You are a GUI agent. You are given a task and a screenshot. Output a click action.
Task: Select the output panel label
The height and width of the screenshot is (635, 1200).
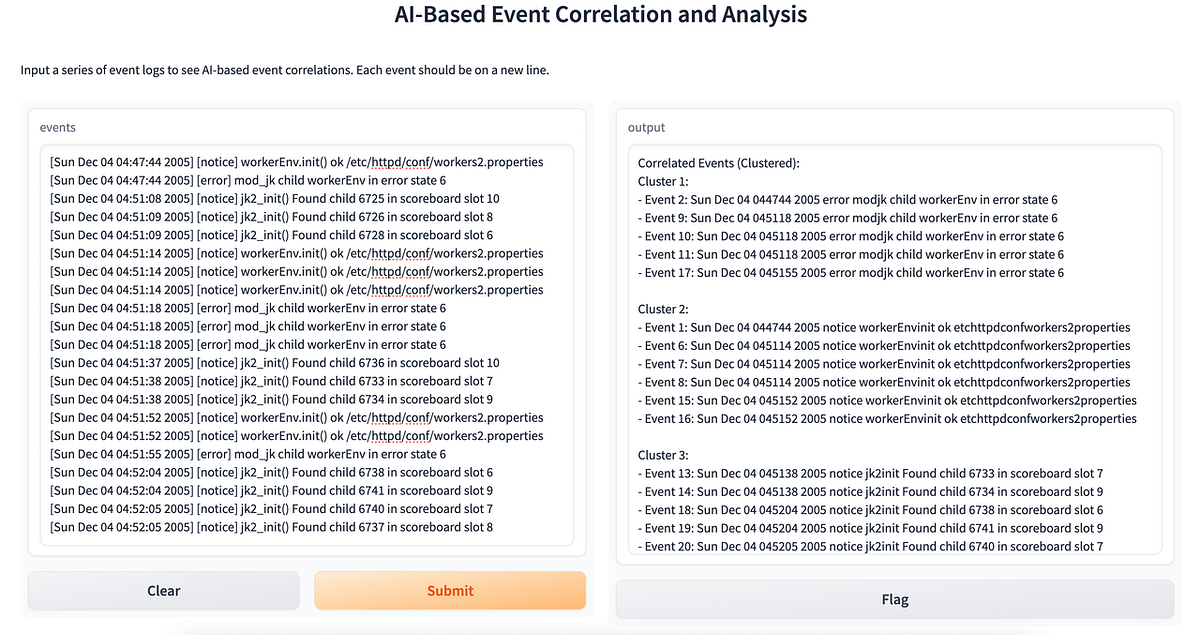(x=646, y=127)
